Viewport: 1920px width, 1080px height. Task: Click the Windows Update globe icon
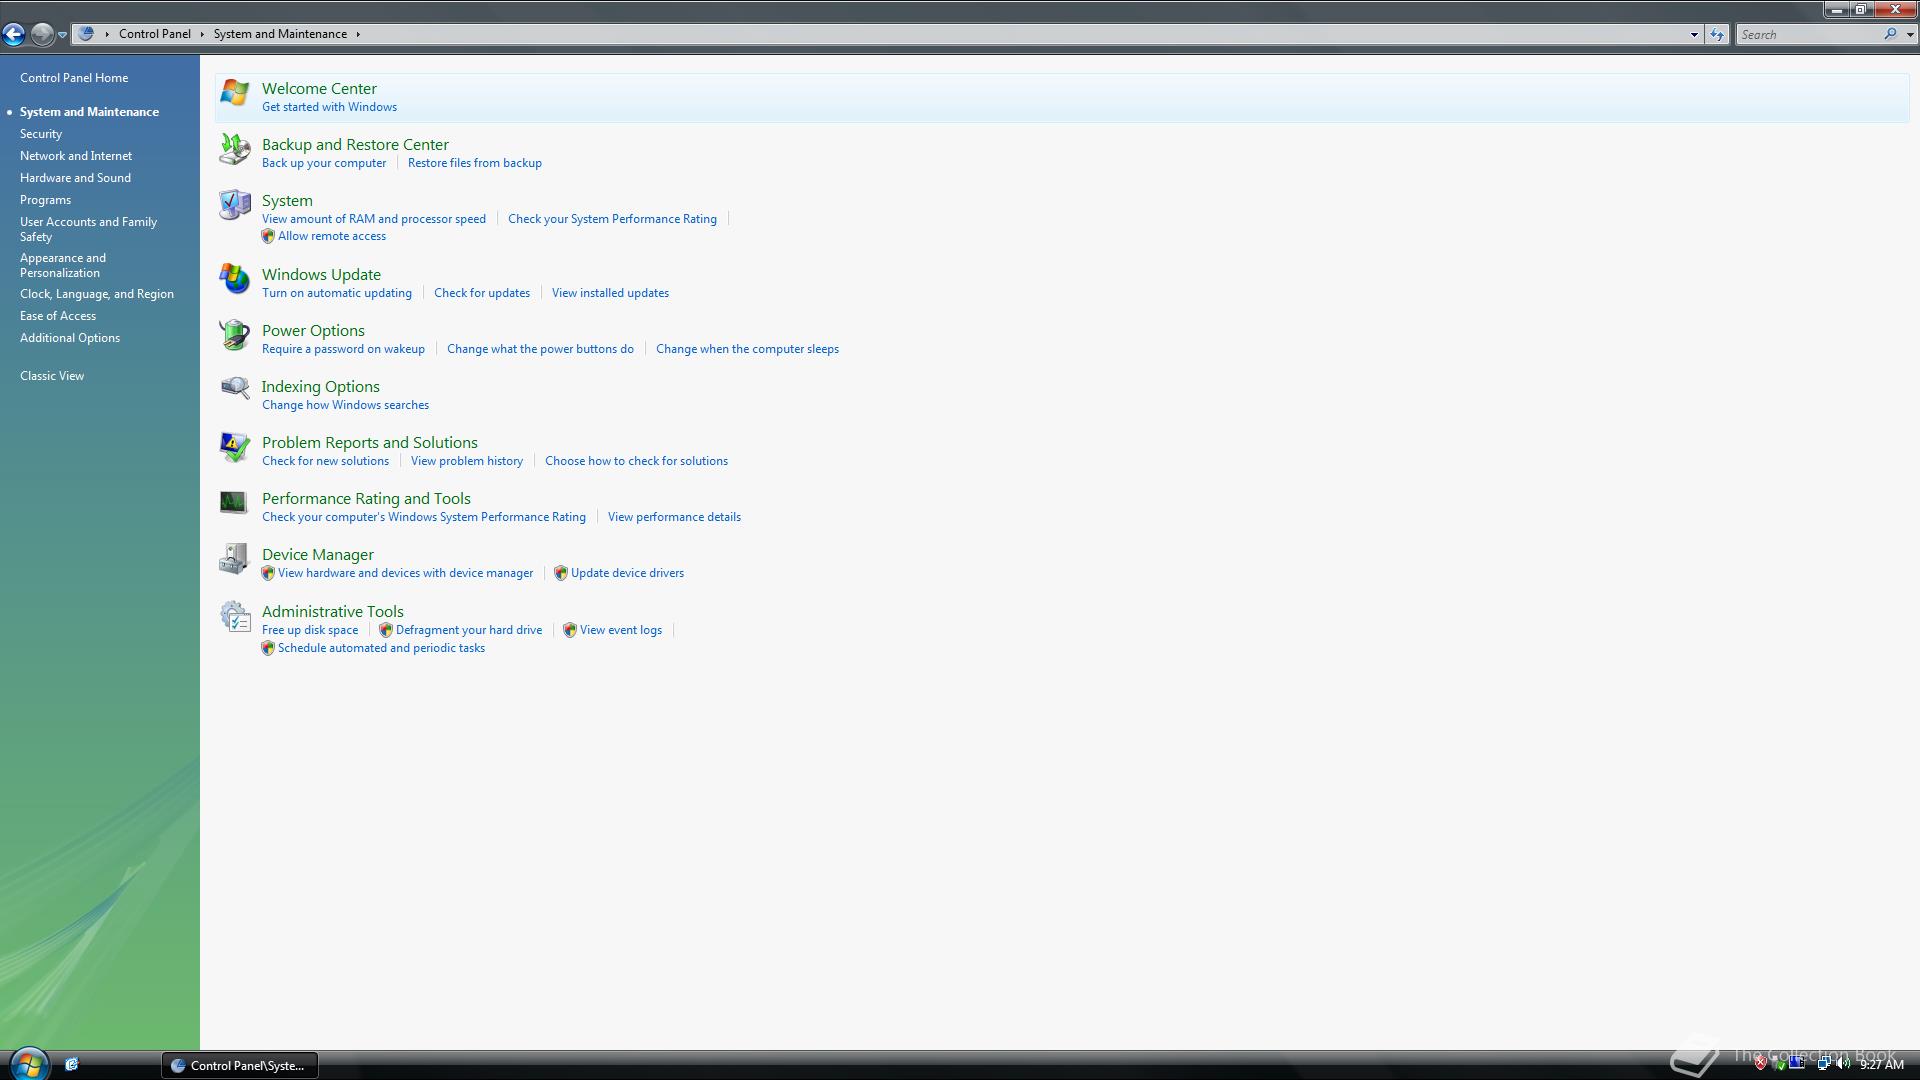[234, 279]
